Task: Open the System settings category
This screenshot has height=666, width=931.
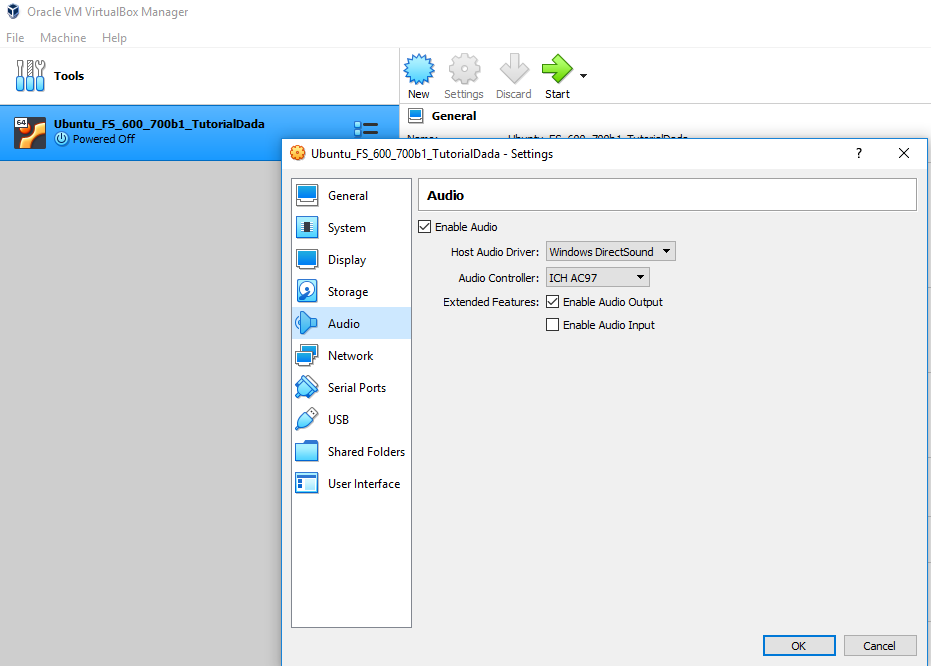Action: [x=346, y=228]
